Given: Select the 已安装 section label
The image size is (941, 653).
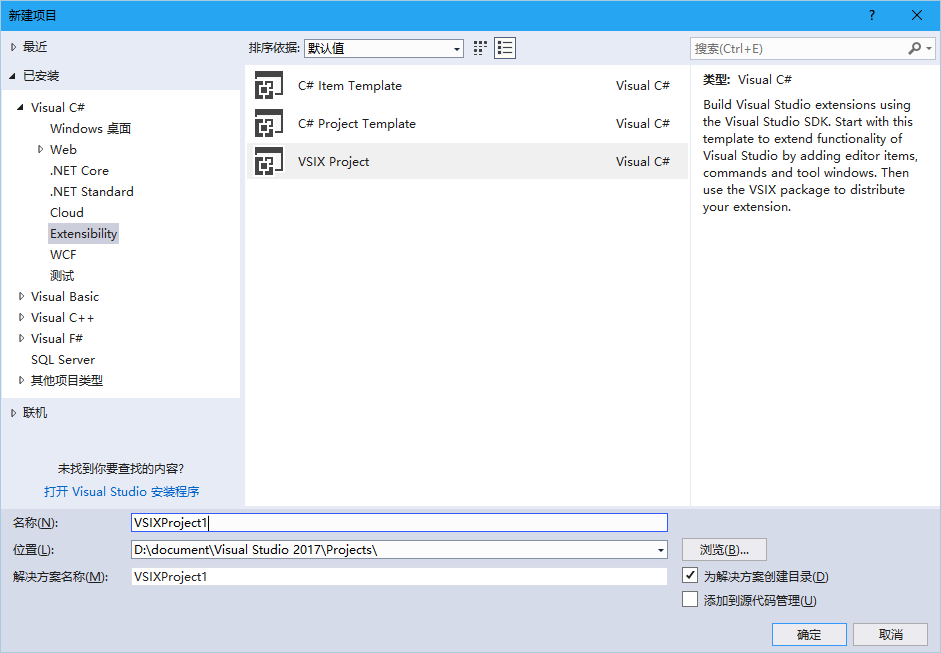Looking at the screenshot, I should pos(41,76).
